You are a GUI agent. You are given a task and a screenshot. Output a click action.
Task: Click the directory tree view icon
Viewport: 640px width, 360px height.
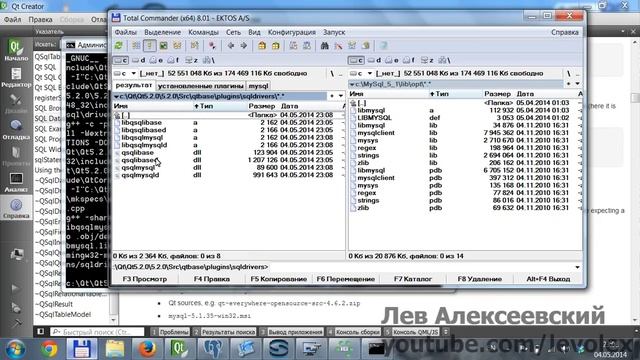point(177,46)
